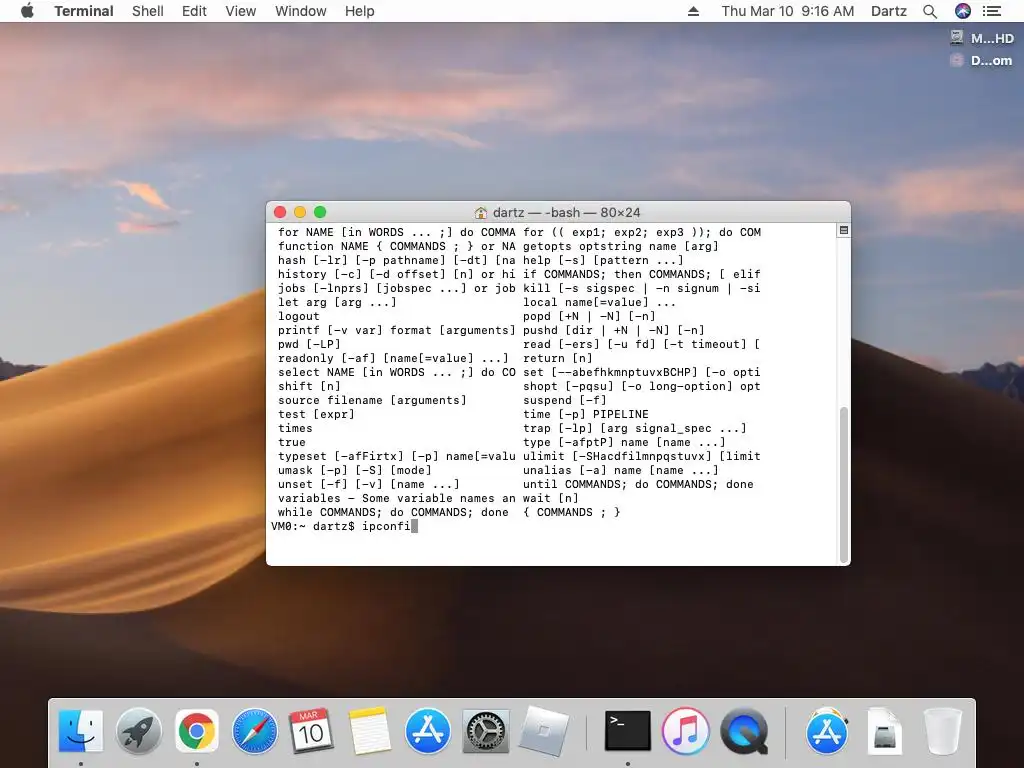Click 'logout' text in terminal output
1024x768 pixels.
coord(299,317)
